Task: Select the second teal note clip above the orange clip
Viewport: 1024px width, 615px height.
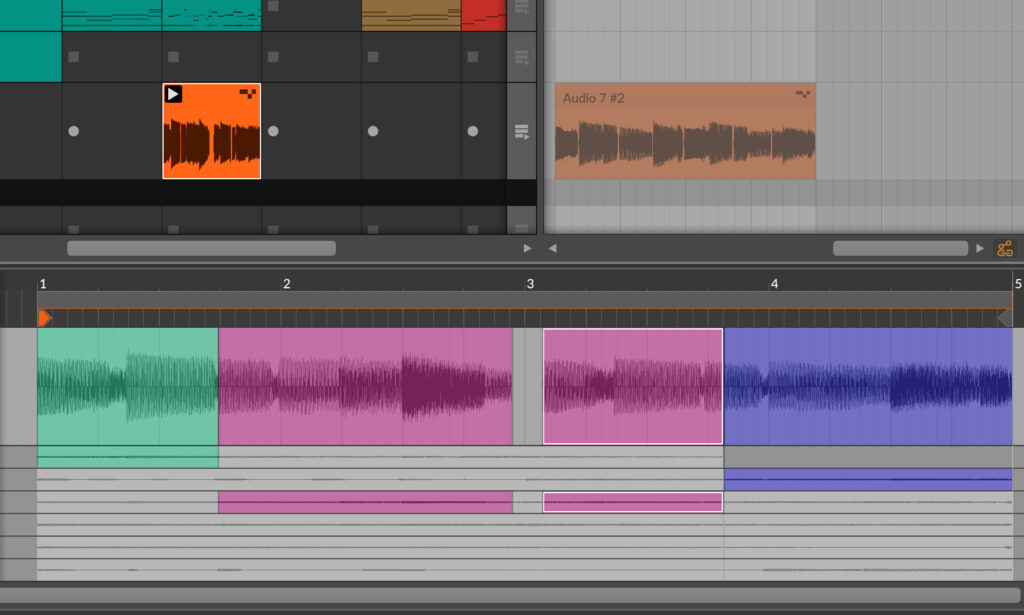Action: [x=212, y=15]
